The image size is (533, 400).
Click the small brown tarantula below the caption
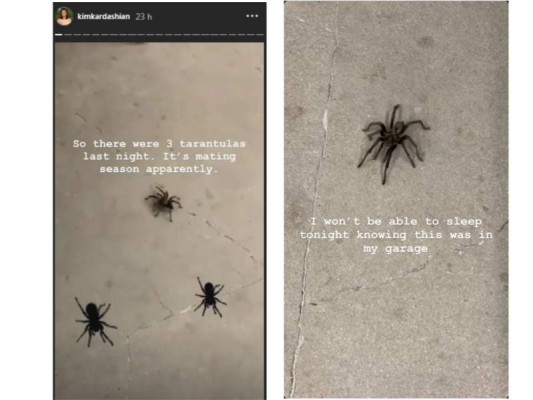[164, 203]
